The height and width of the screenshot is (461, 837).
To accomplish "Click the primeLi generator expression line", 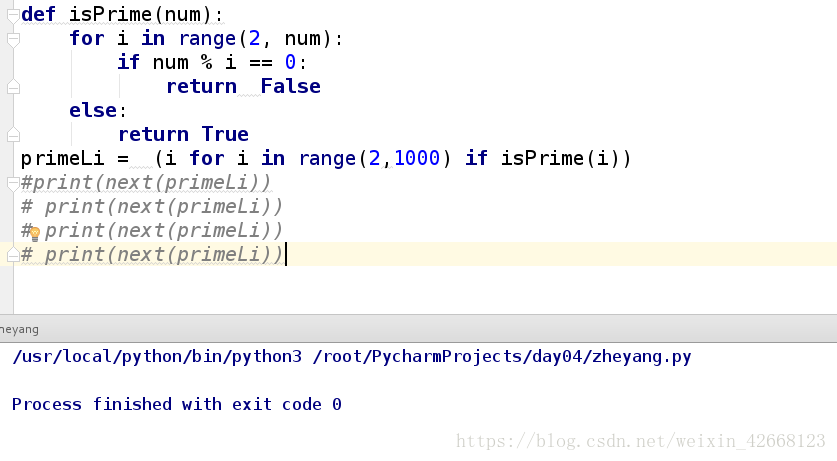I will pyautogui.click(x=326, y=158).
